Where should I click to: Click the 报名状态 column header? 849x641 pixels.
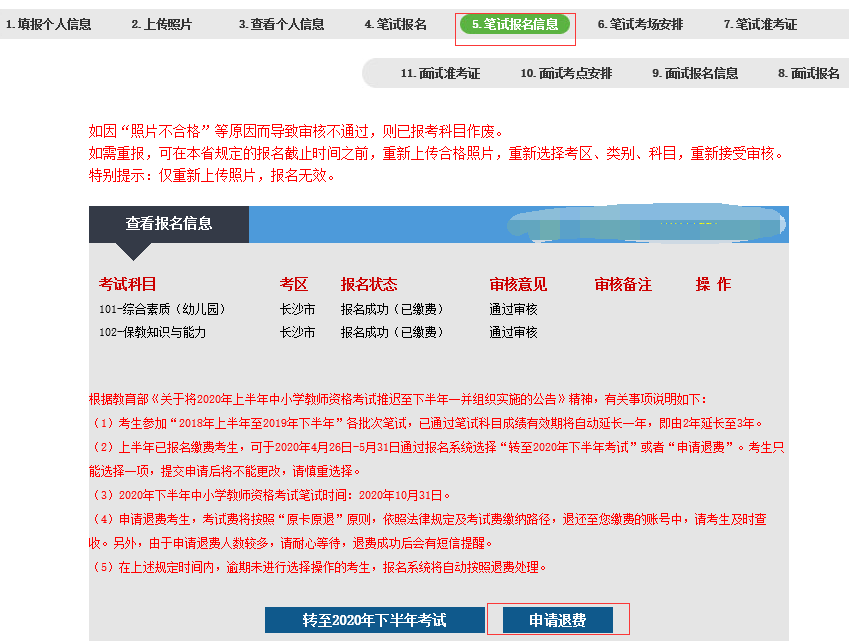pos(369,284)
